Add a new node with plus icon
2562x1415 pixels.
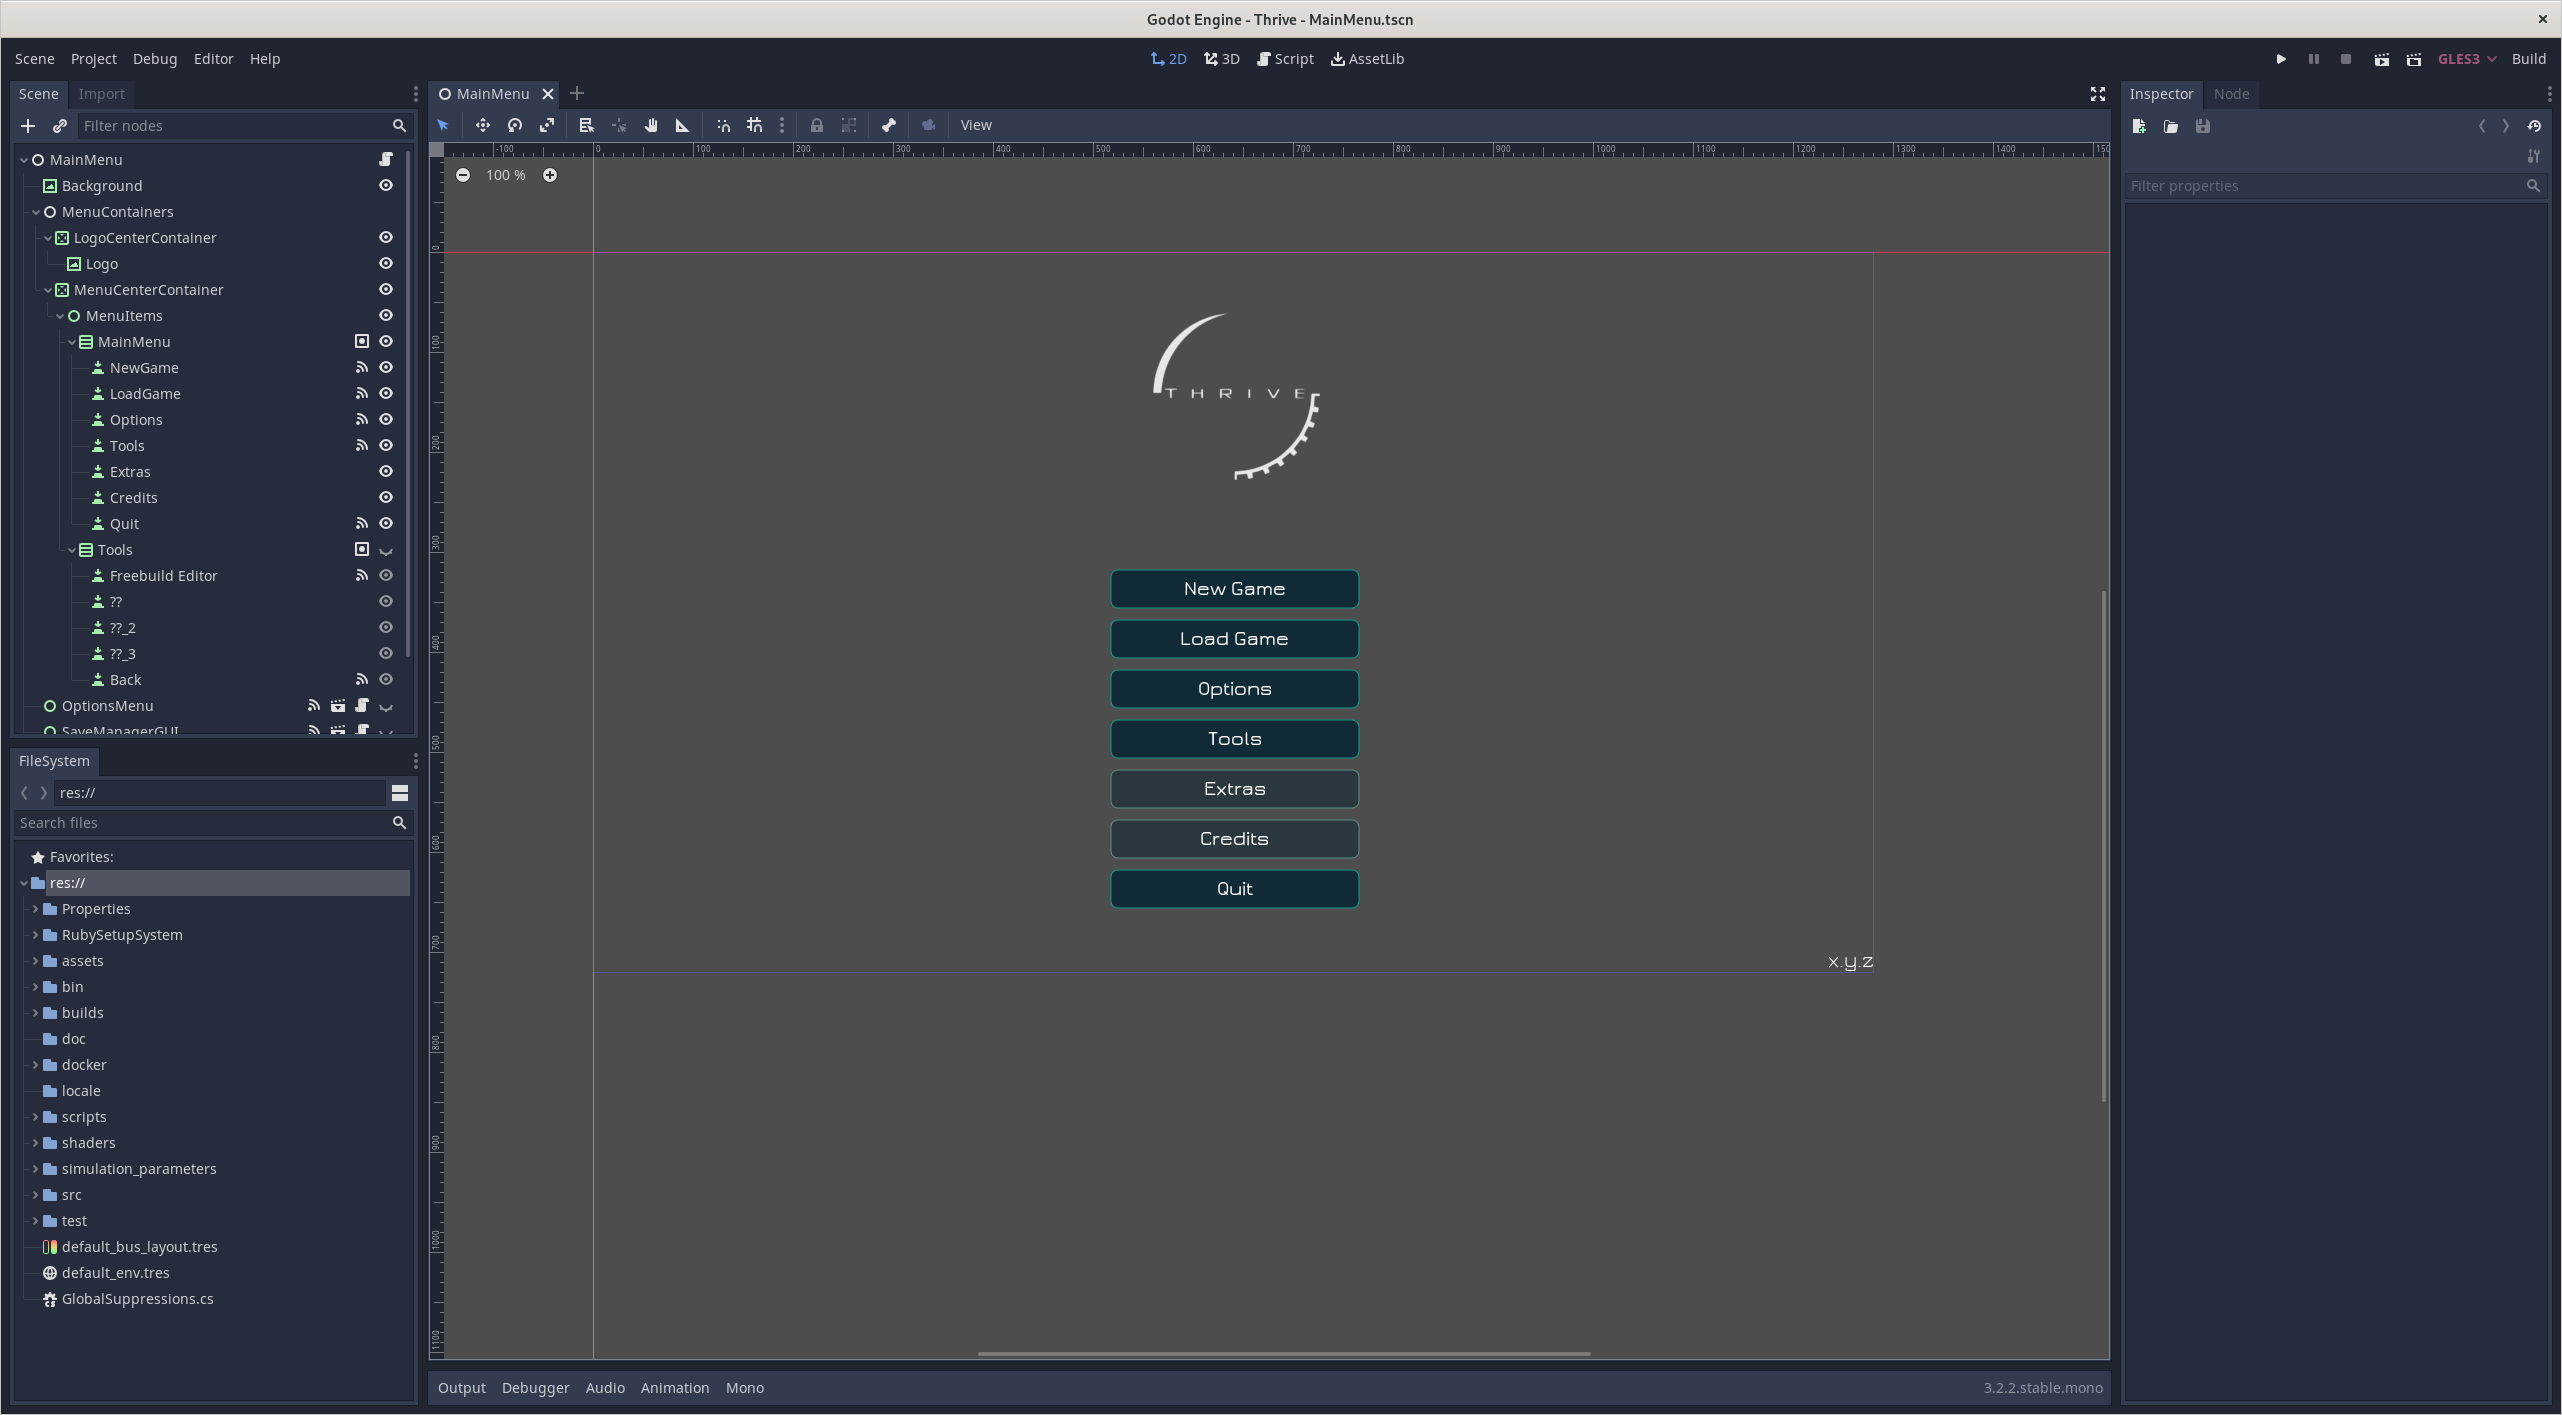pyautogui.click(x=28, y=126)
